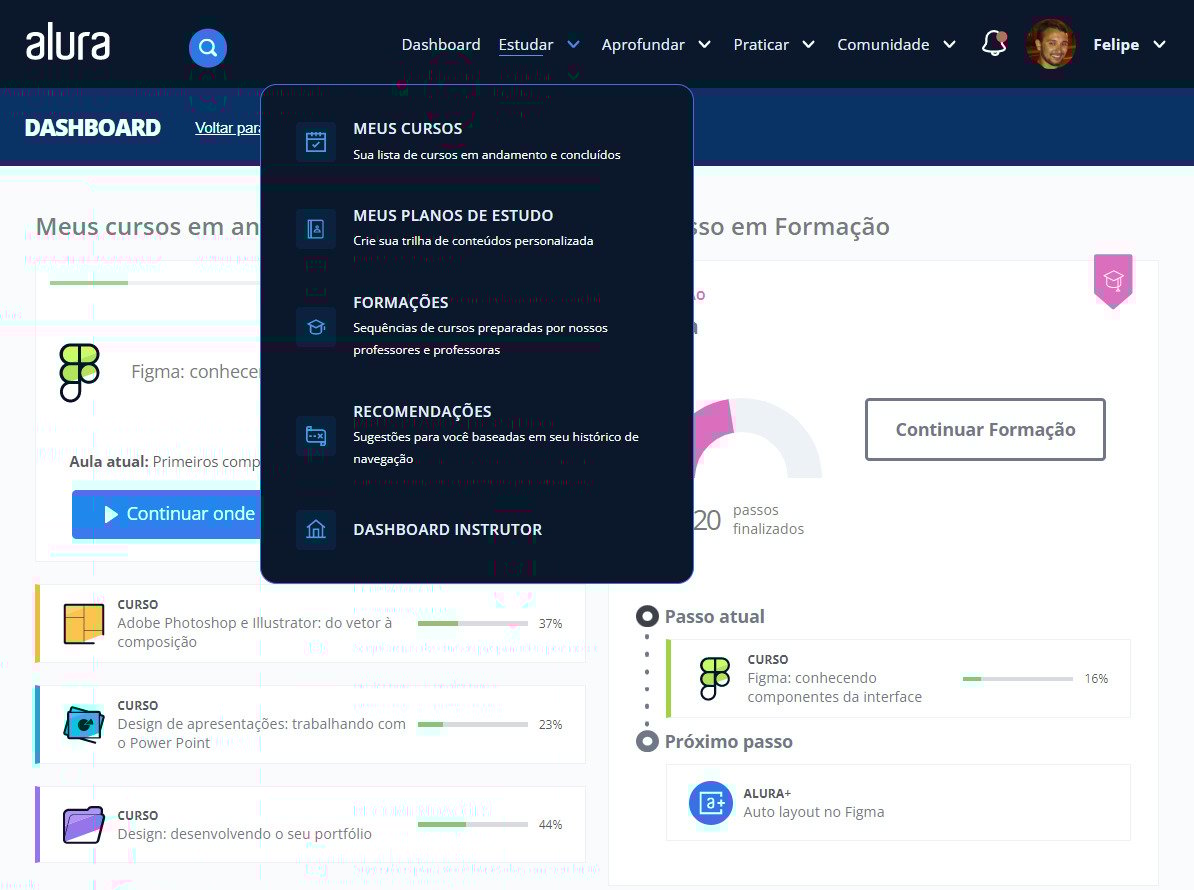Open notifications bell icon

point(994,43)
